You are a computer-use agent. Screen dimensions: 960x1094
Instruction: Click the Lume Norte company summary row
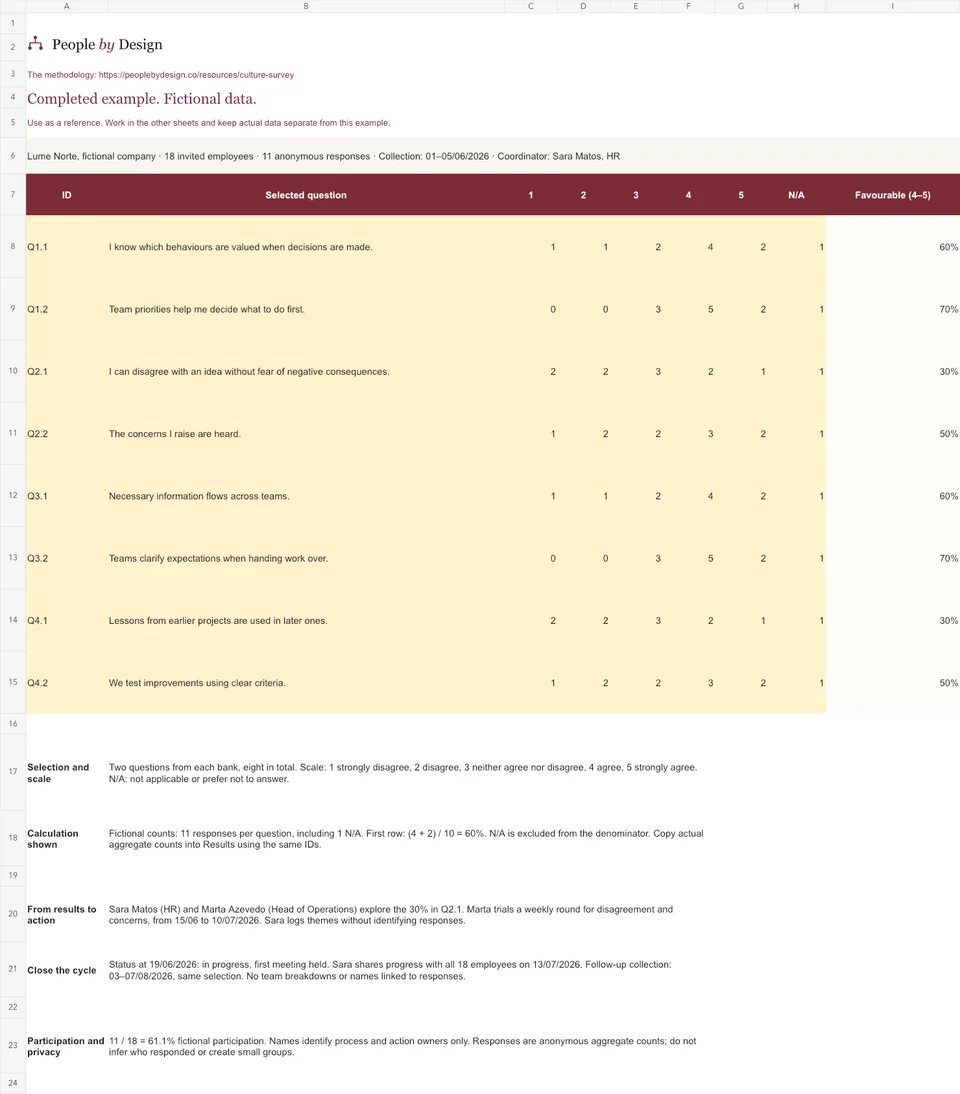pyautogui.click(x=493, y=156)
